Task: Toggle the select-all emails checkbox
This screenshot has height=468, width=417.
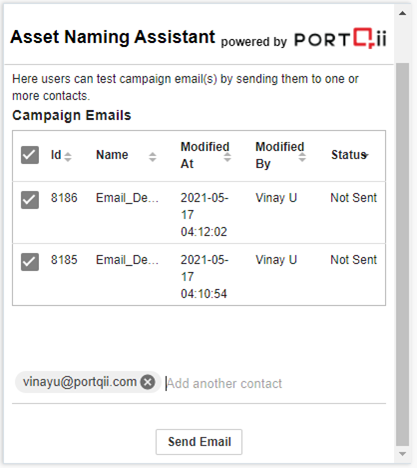Action: click(30, 155)
